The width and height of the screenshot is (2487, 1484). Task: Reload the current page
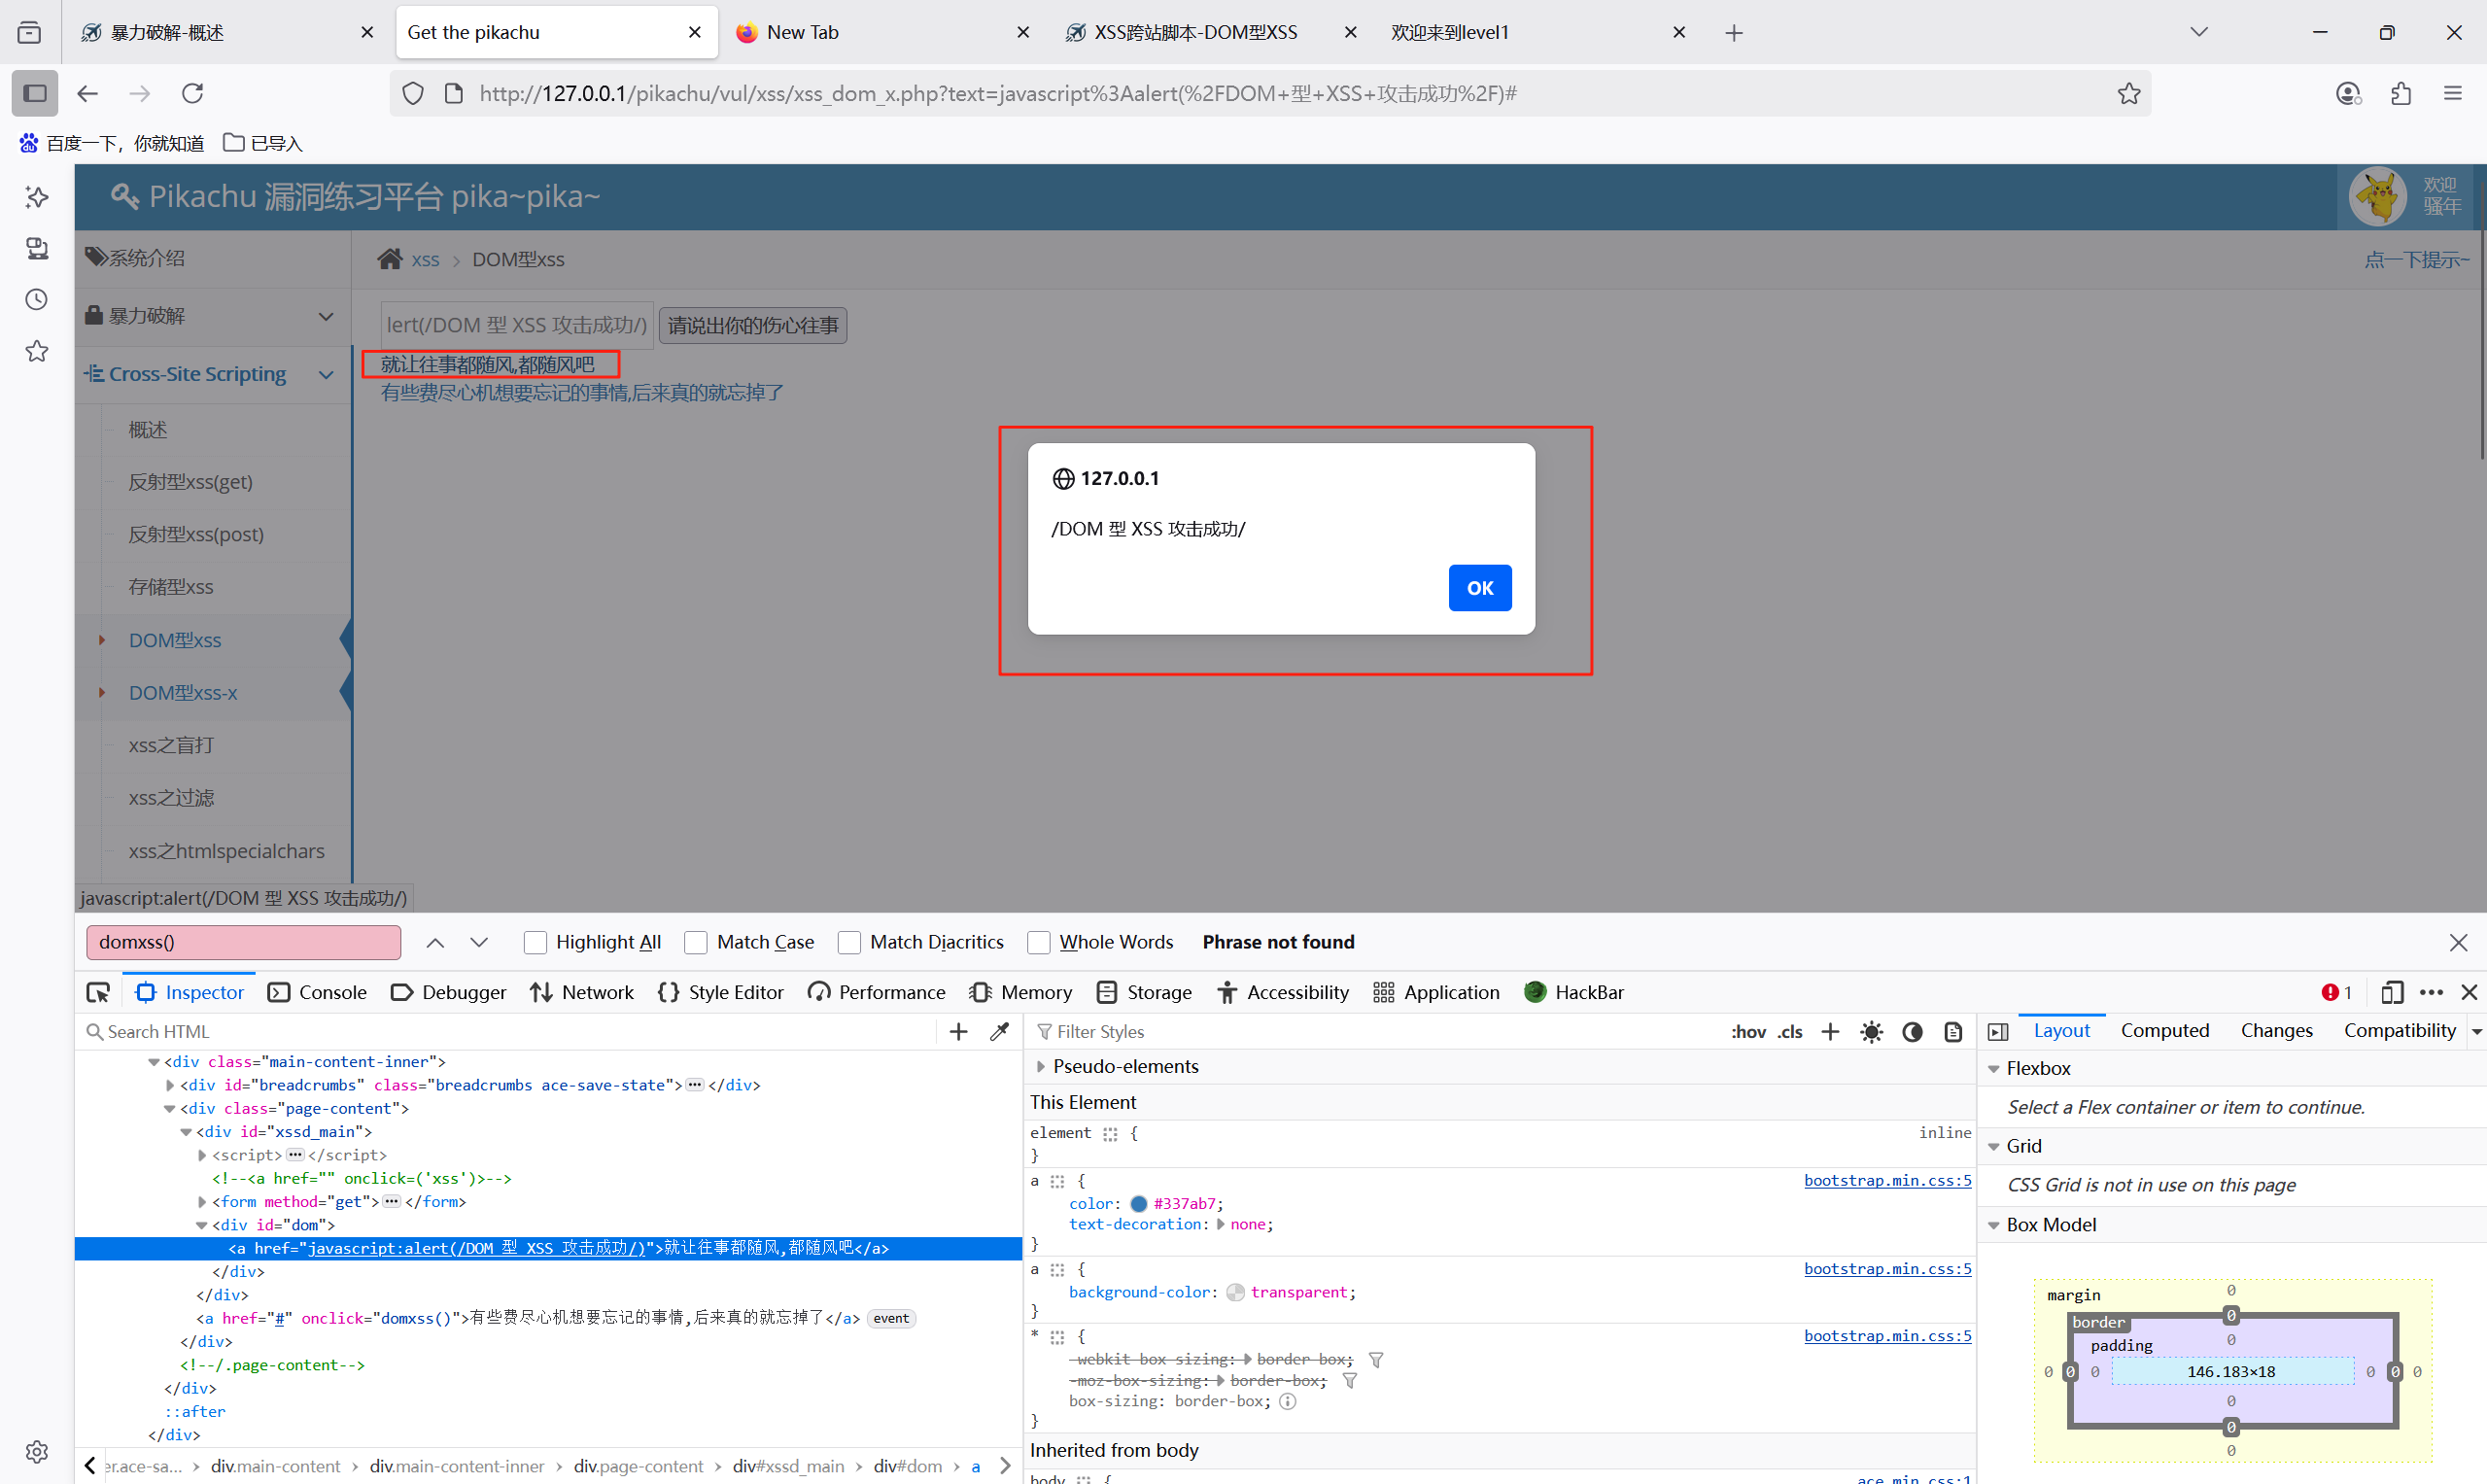(x=193, y=93)
